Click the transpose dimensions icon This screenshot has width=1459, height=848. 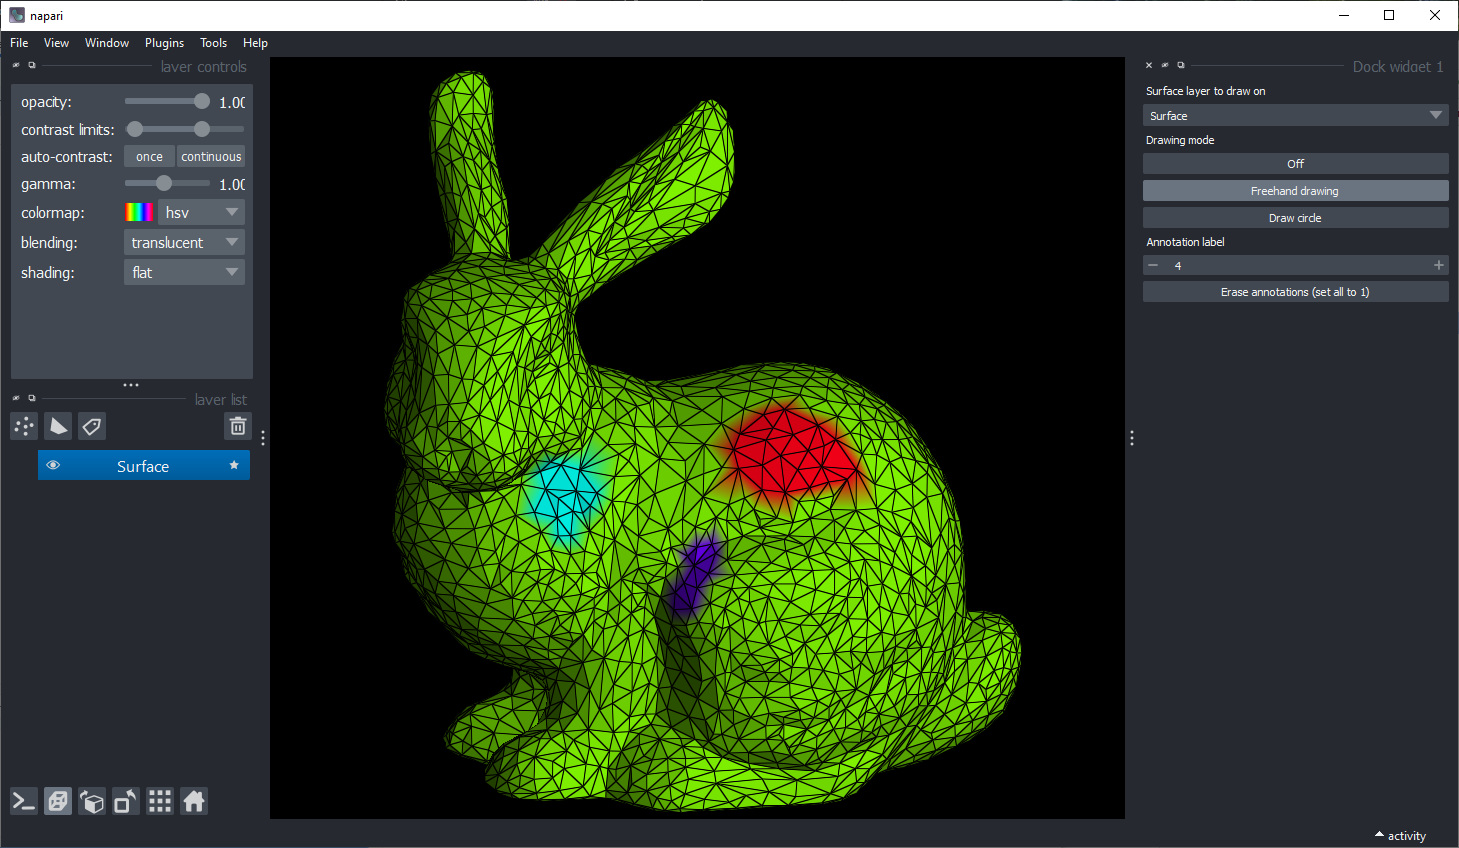[126, 801]
